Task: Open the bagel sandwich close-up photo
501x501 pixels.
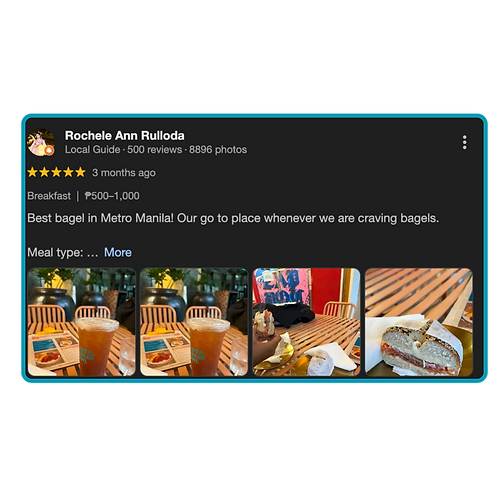Action: coord(419,322)
